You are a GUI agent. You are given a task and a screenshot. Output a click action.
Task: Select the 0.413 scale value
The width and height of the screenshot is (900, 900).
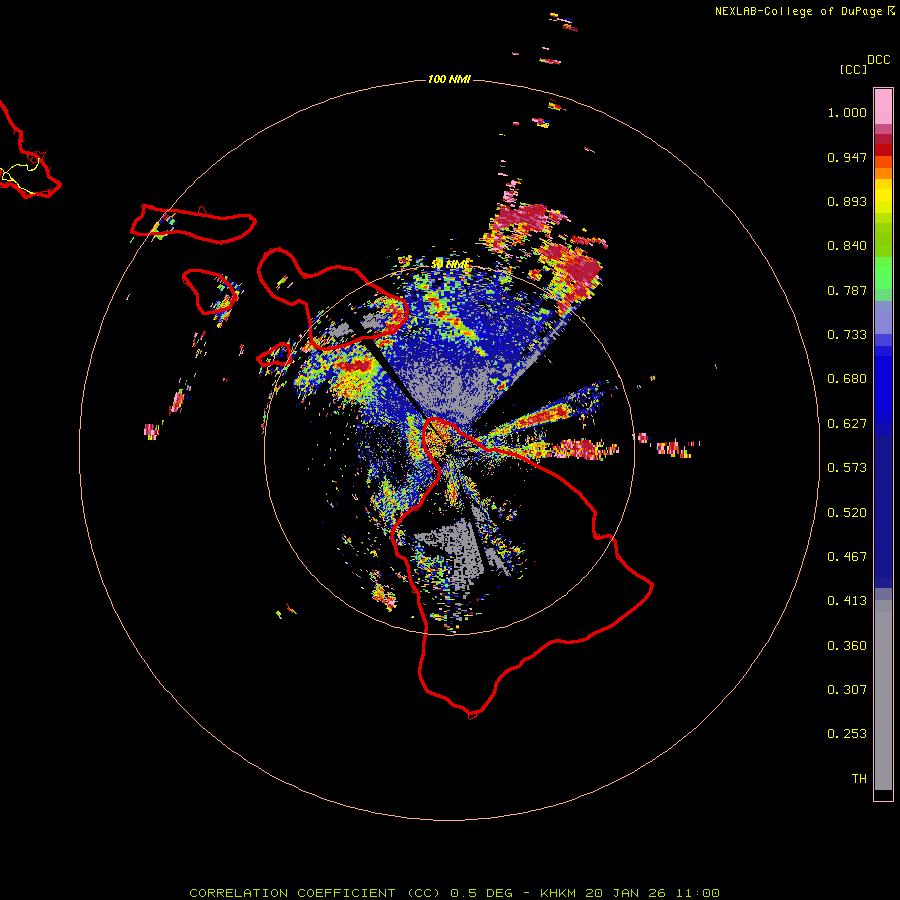tap(847, 601)
